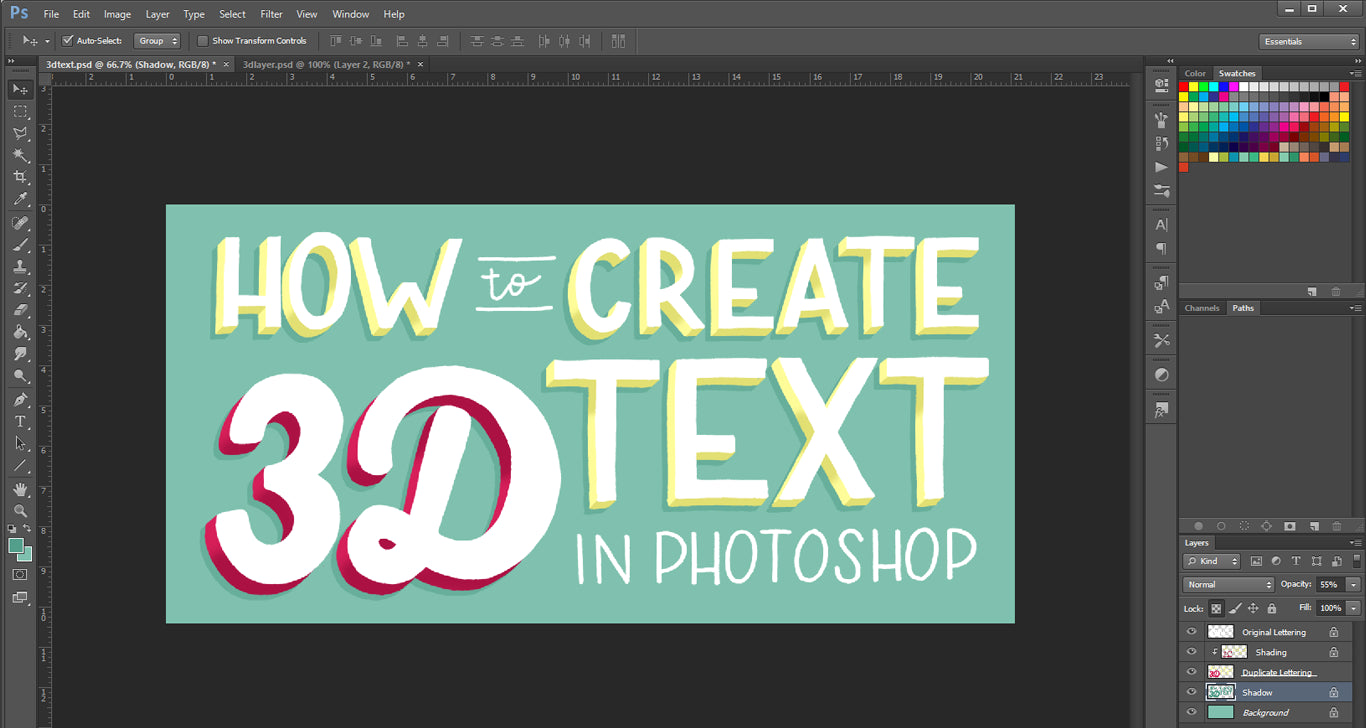Image resolution: width=1366 pixels, height=728 pixels.
Task: Select the Magic Wand tool
Action: click(x=20, y=155)
